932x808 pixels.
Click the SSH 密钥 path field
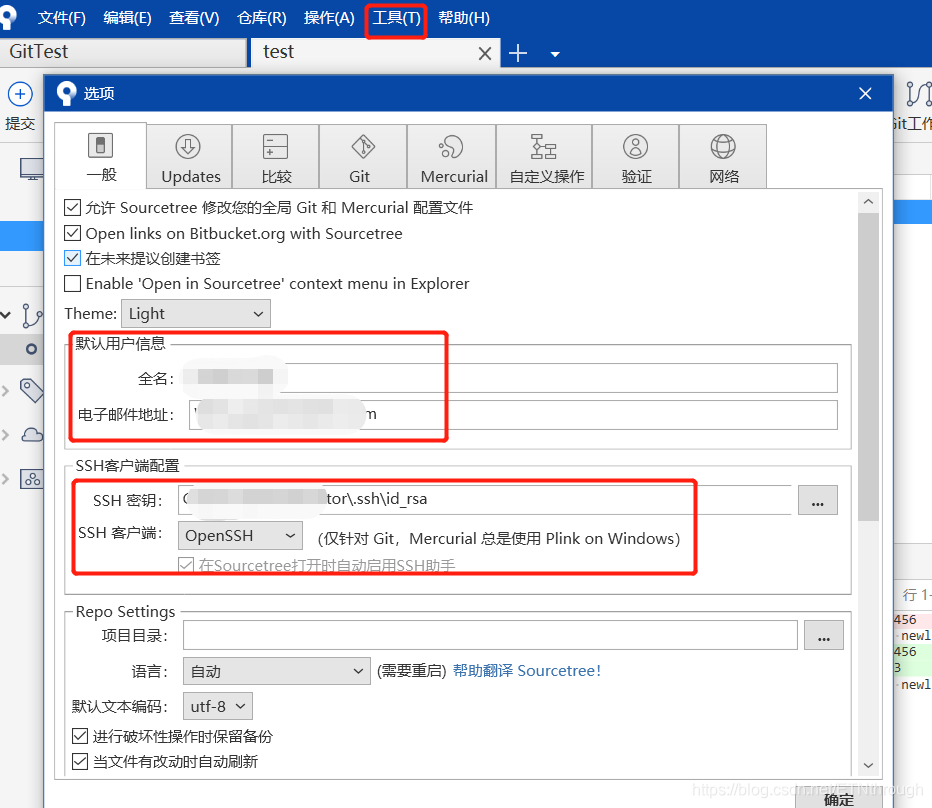coord(484,500)
